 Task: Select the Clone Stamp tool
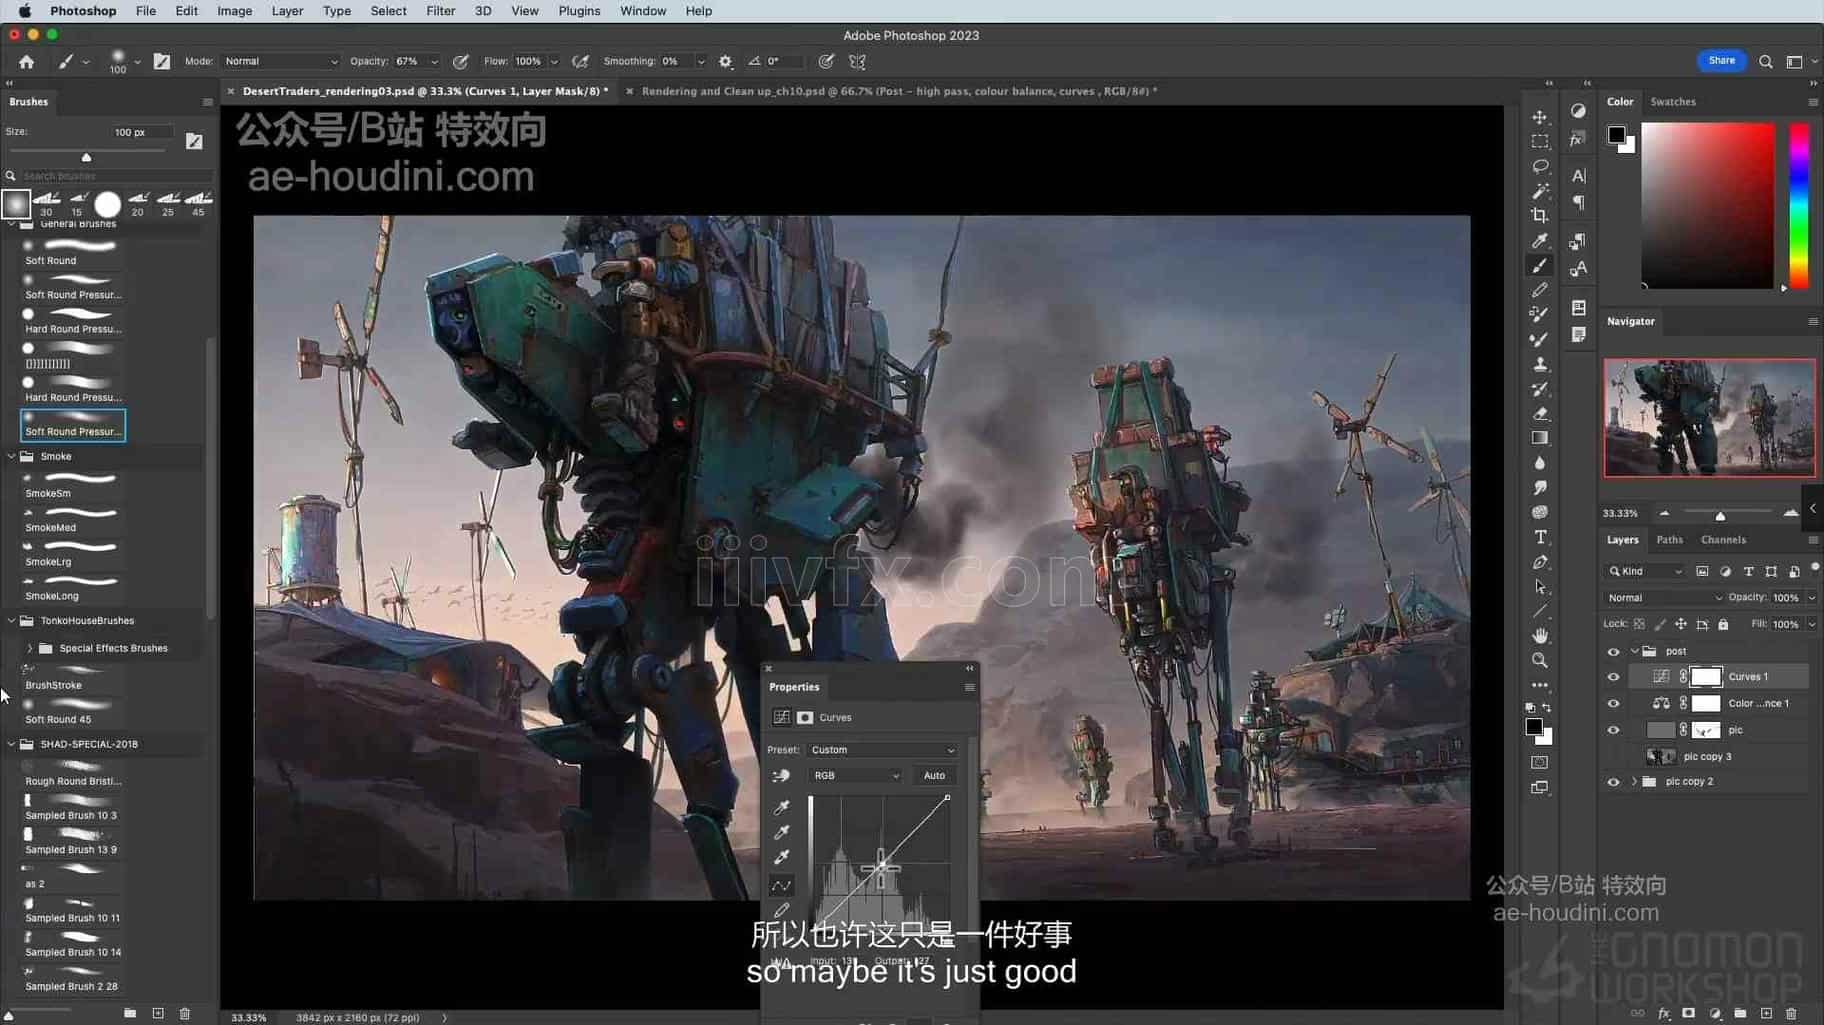point(1540,364)
